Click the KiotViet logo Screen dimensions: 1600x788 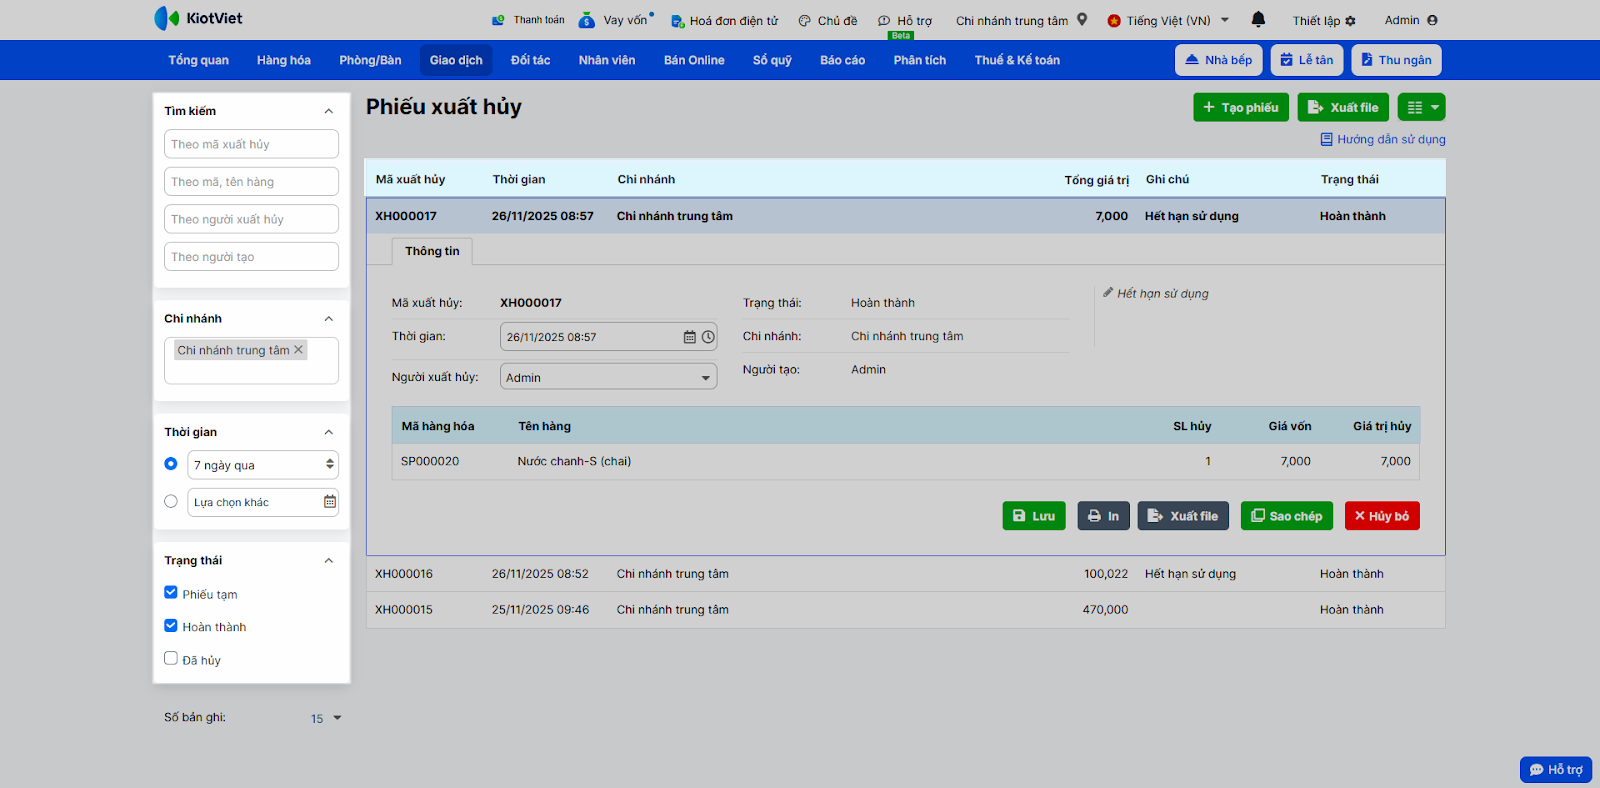tap(198, 18)
